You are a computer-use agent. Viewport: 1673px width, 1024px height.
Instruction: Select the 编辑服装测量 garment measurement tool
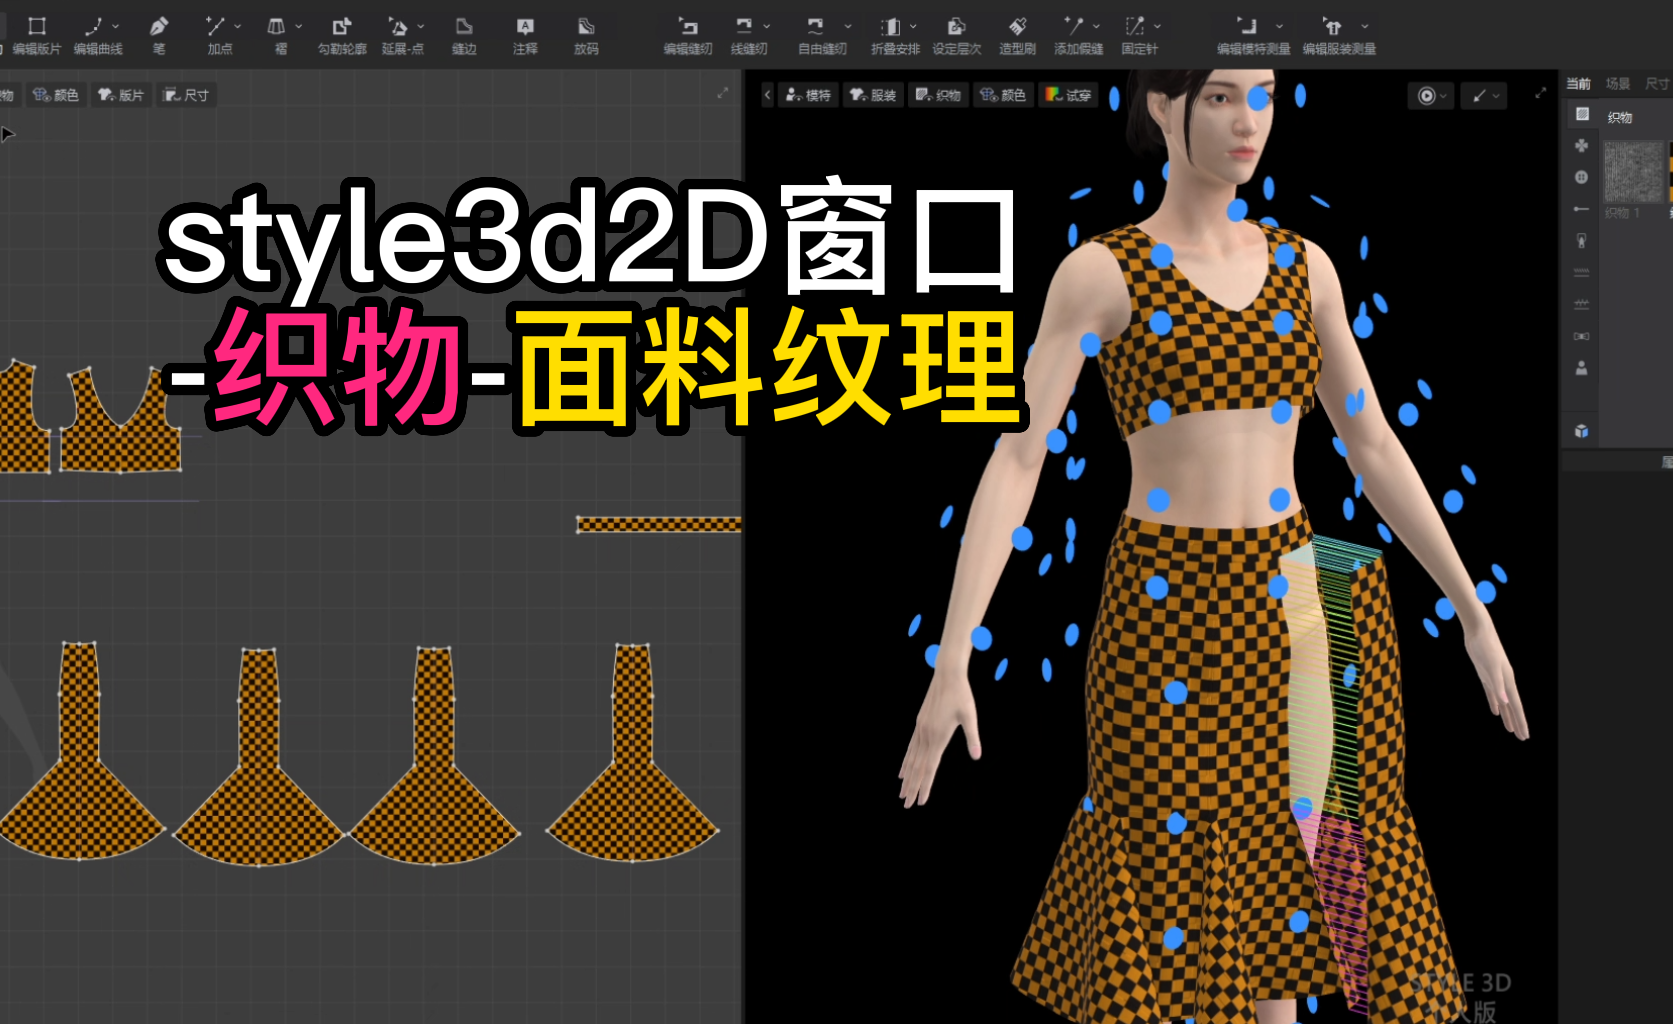[1339, 35]
